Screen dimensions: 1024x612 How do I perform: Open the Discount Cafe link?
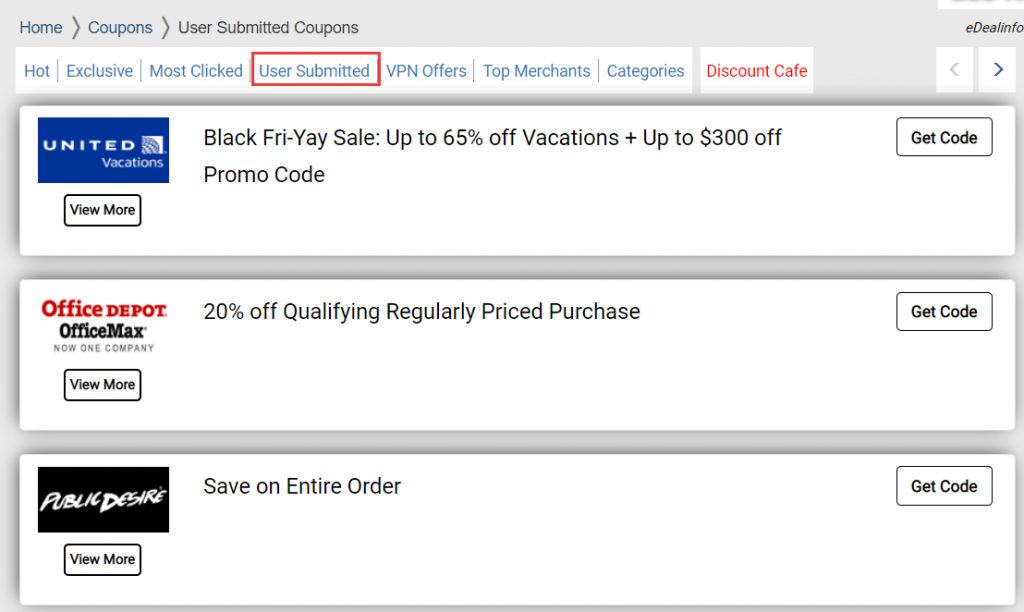pos(757,71)
